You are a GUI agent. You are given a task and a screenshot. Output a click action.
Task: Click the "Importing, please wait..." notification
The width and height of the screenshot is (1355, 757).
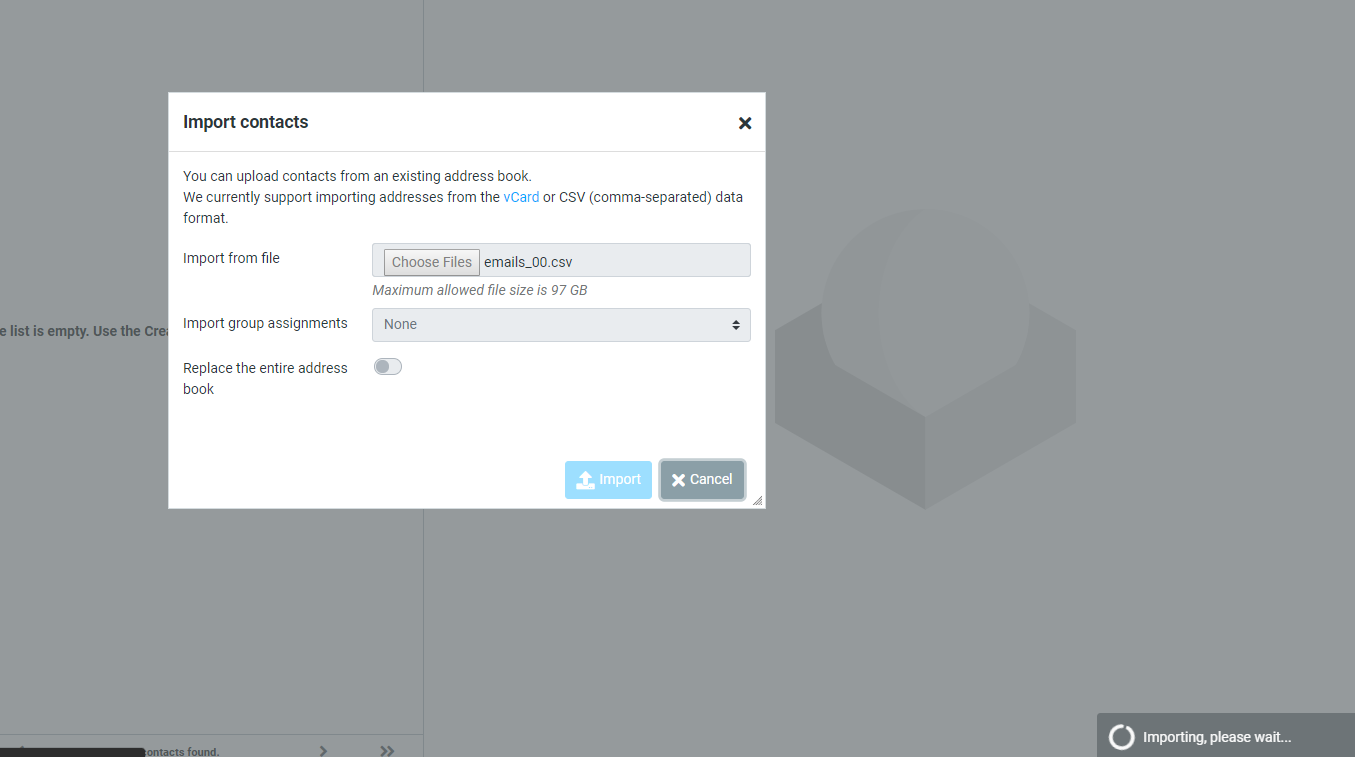click(x=1215, y=736)
